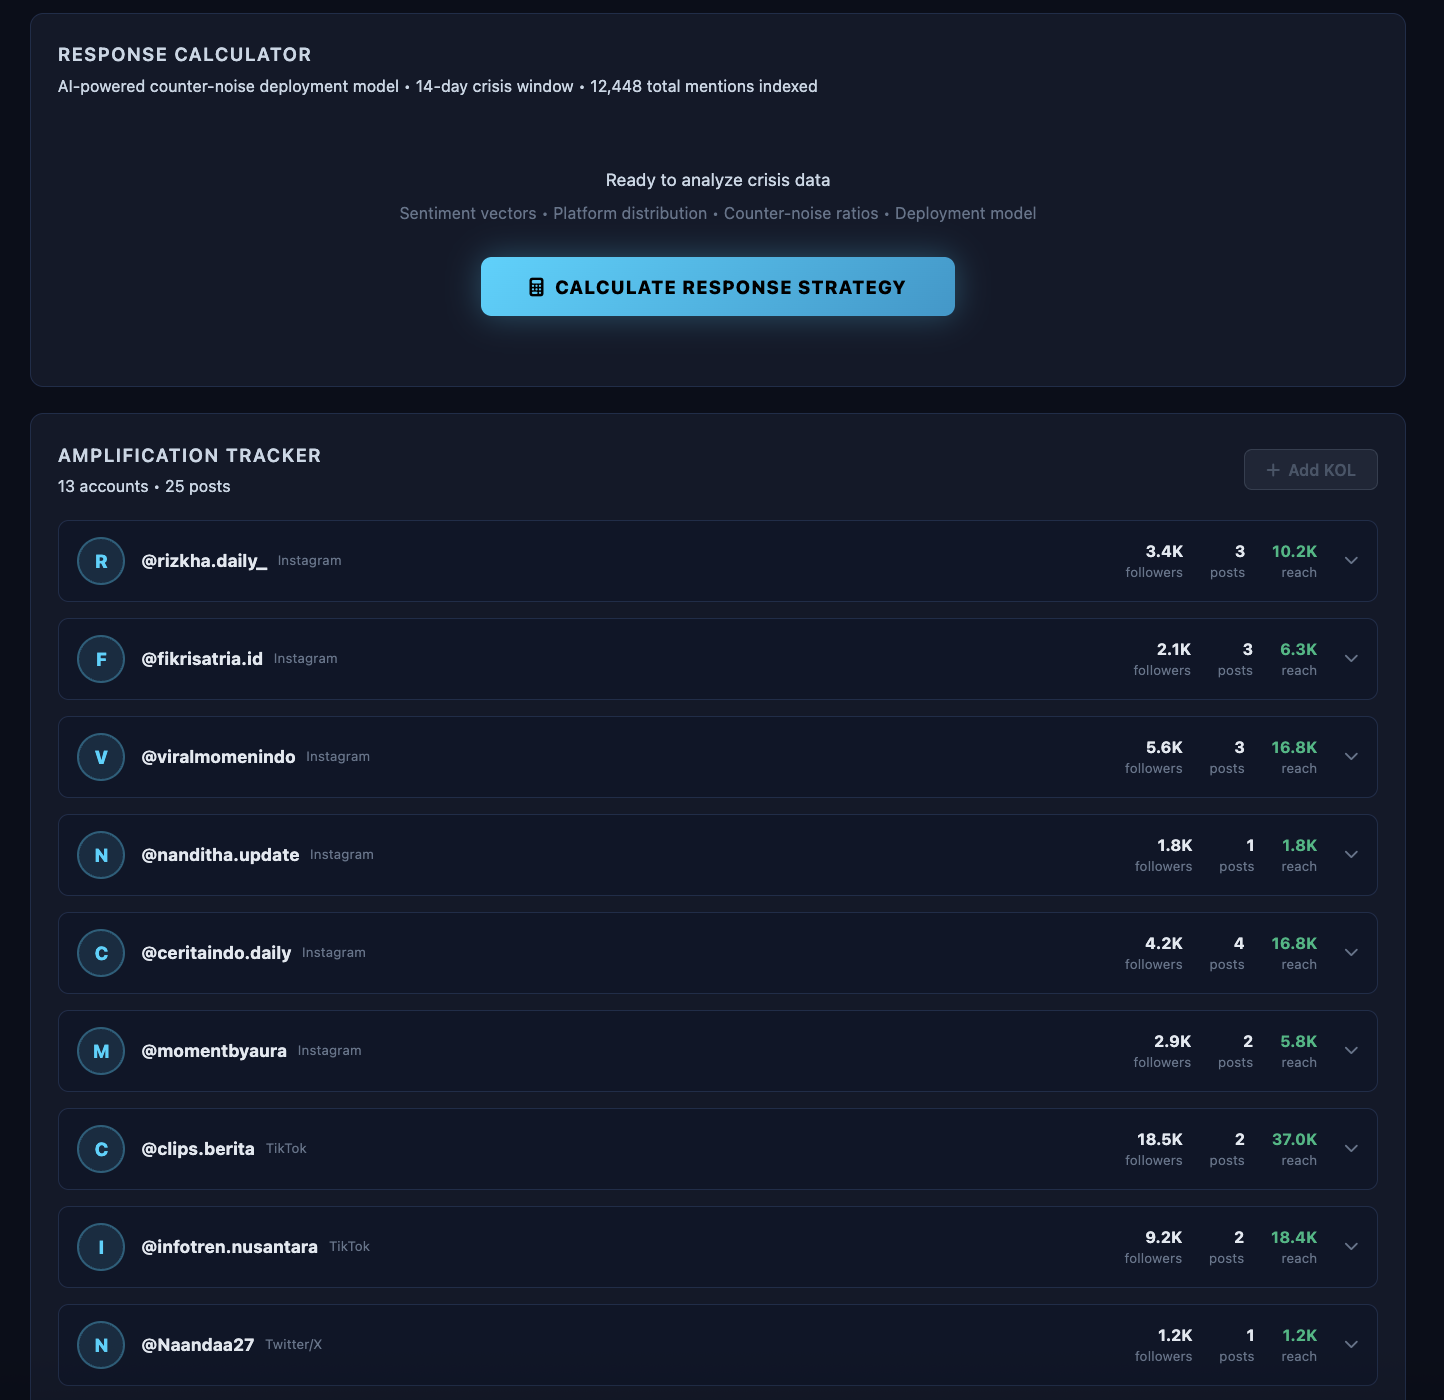Click the 4.2K followers value
1444x1400 pixels.
click(x=1164, y=943)
